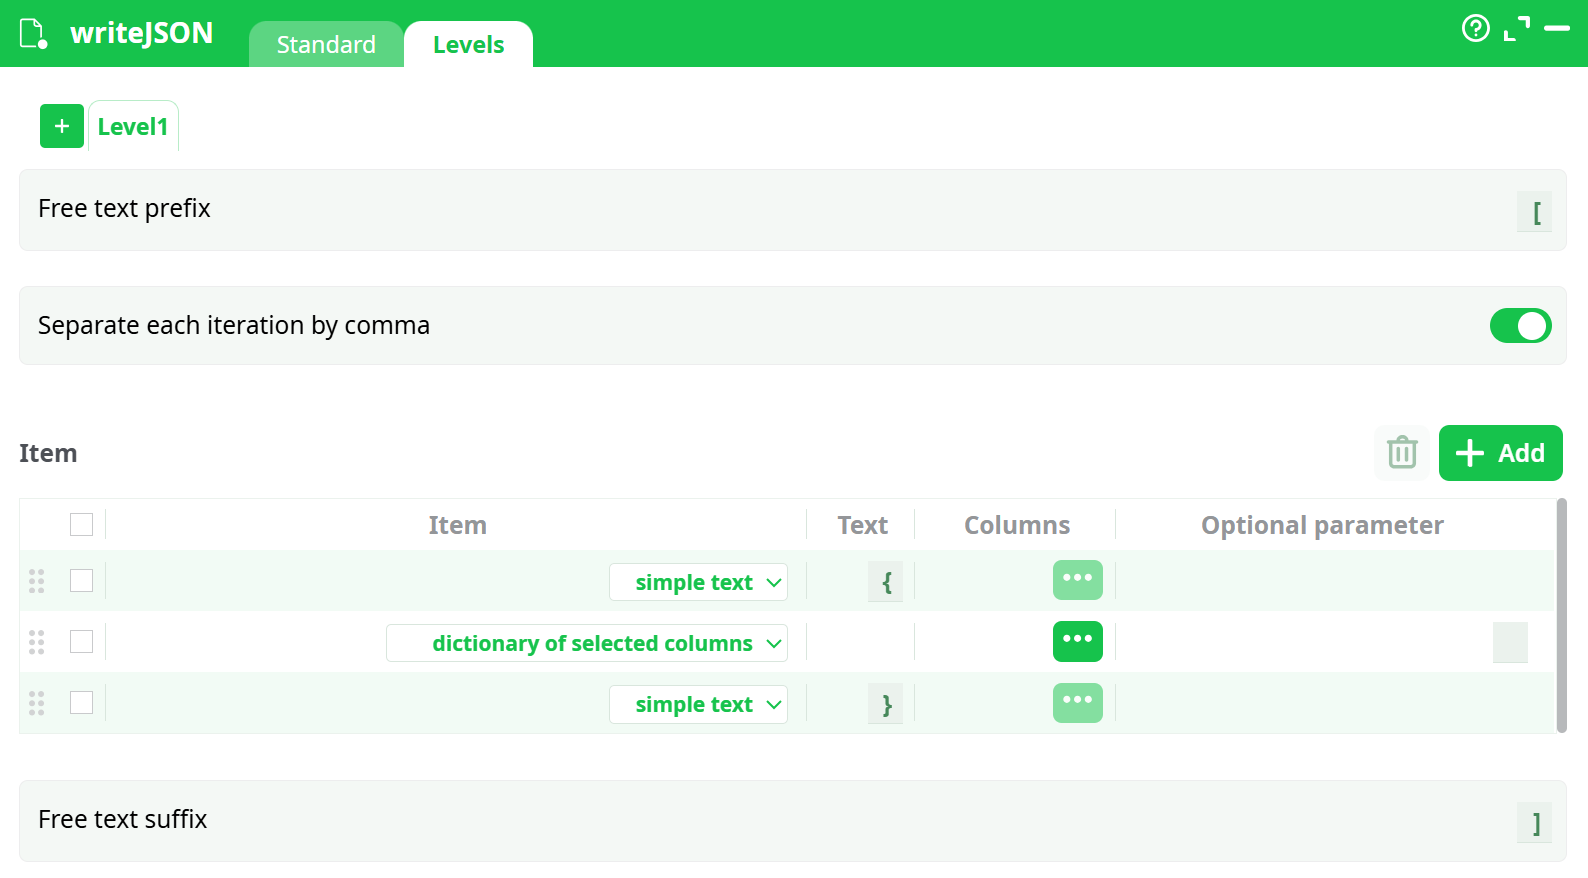Click the item table vertical scrollbar
Viewport: 1588px width, 878px height.
[x=1561, y=615]
